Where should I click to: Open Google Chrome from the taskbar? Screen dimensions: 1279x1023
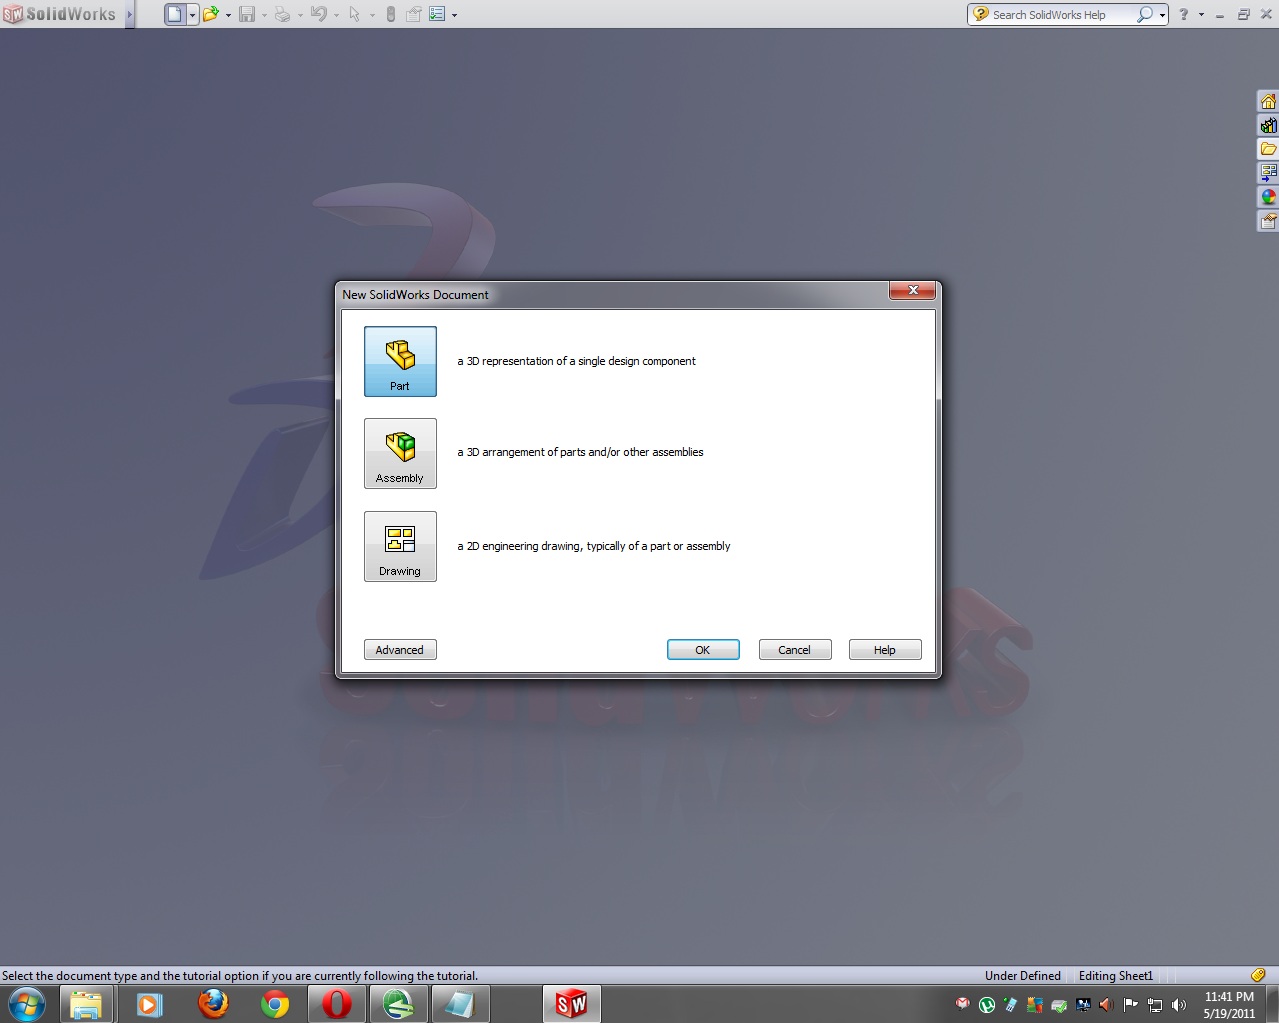[x=275, y=1004]
